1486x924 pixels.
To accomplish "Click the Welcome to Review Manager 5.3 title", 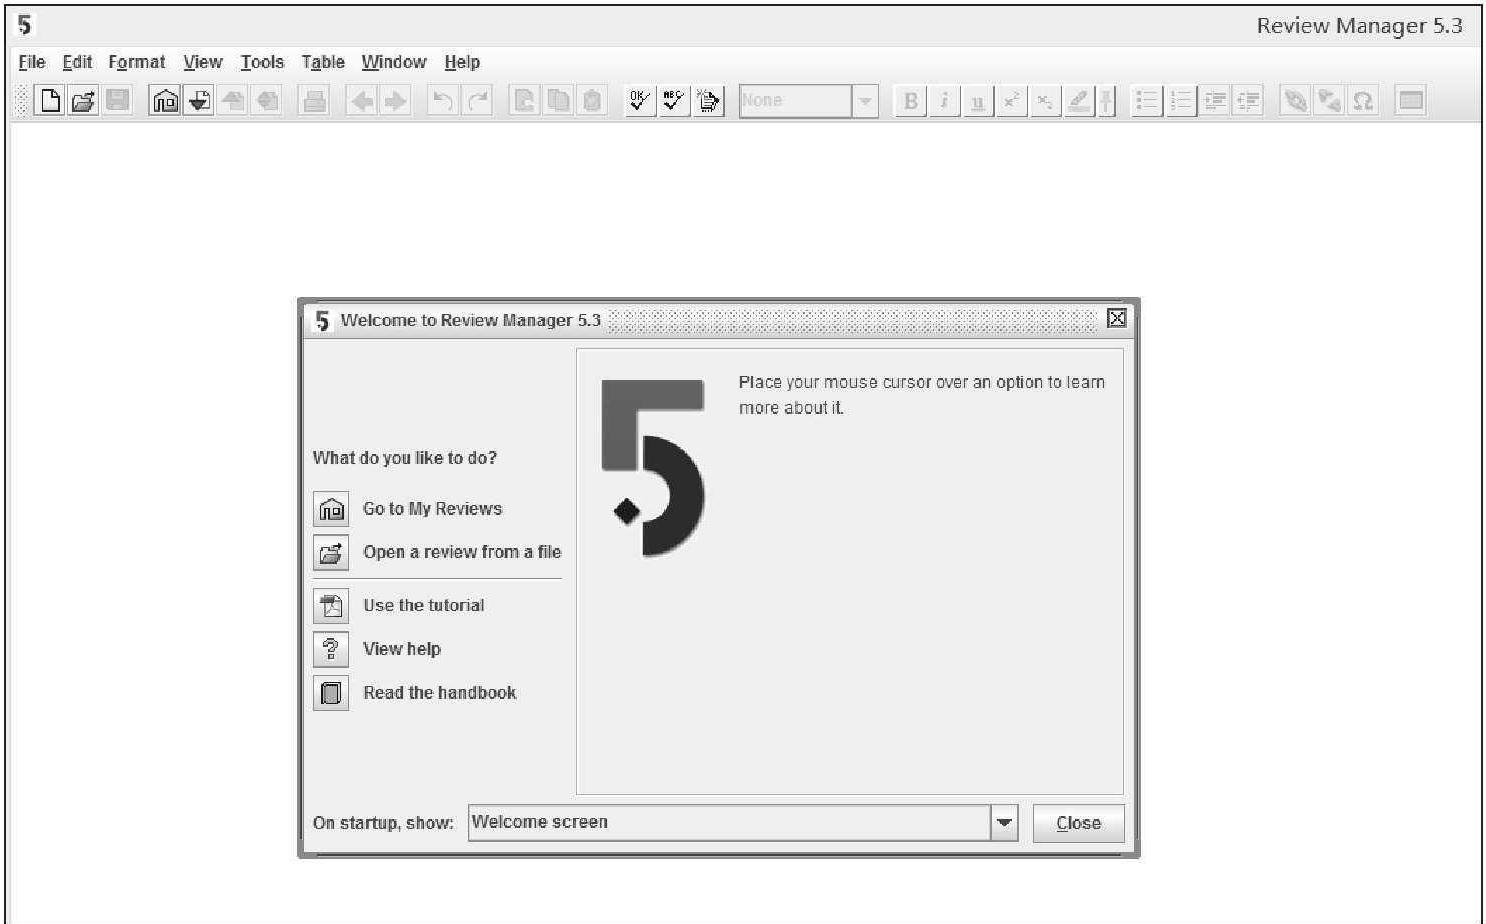I will 470,320.
